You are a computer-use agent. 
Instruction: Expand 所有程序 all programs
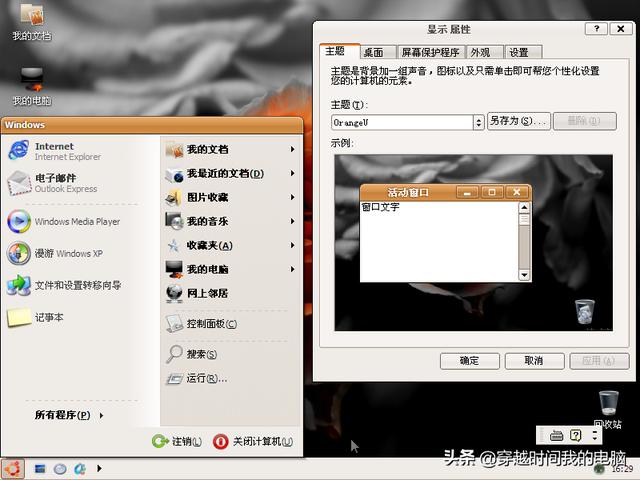click(x=69, y=415)
